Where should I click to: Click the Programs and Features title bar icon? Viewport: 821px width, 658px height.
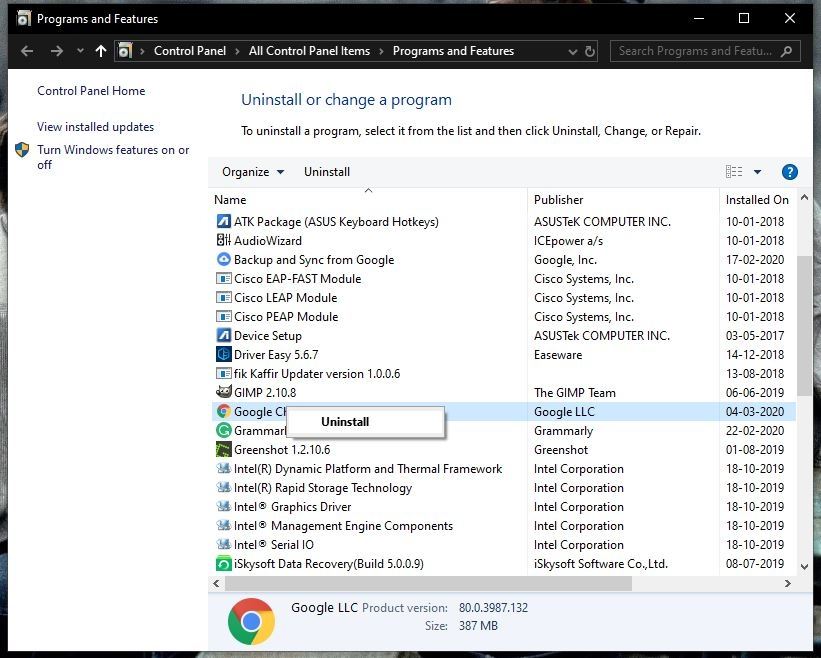(24, 19)
